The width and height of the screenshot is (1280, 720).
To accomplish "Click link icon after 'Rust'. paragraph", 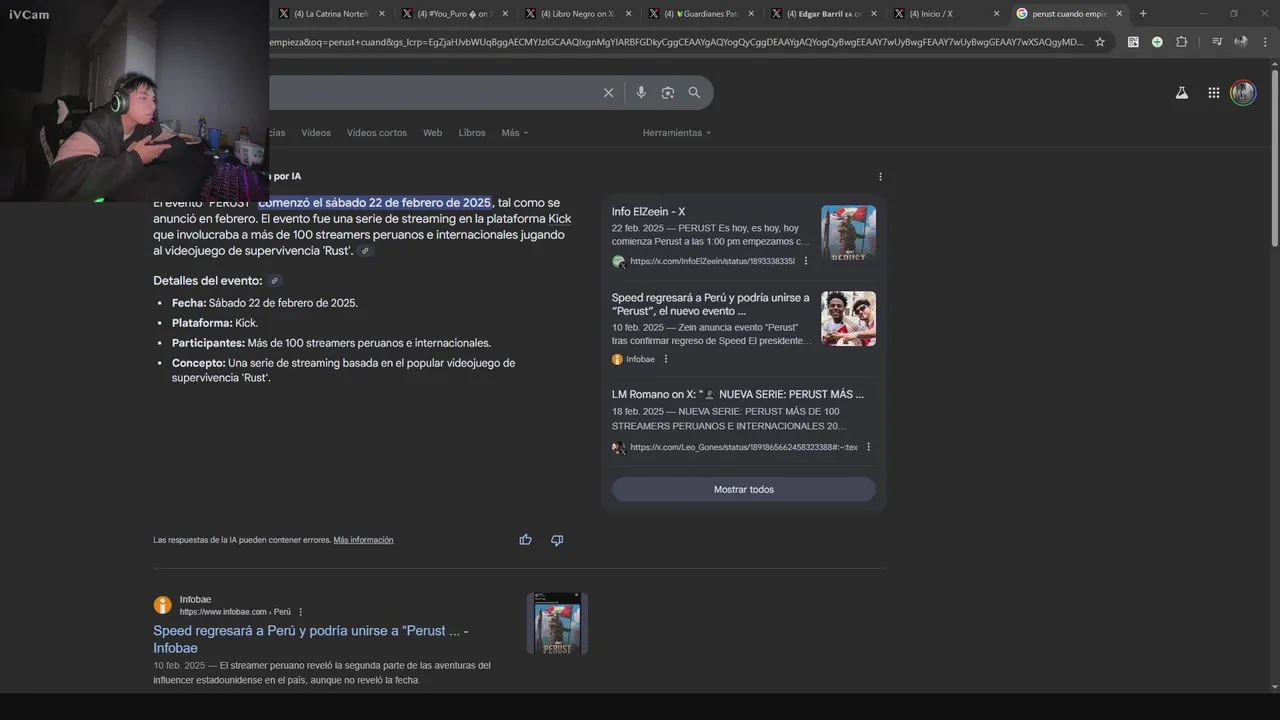I will pyautogui.click(x=366, y=251).
